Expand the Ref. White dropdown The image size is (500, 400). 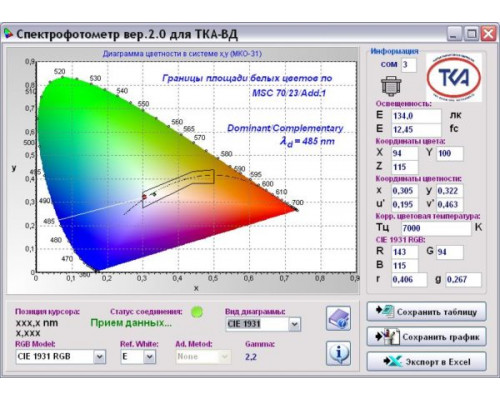[150, 357]
